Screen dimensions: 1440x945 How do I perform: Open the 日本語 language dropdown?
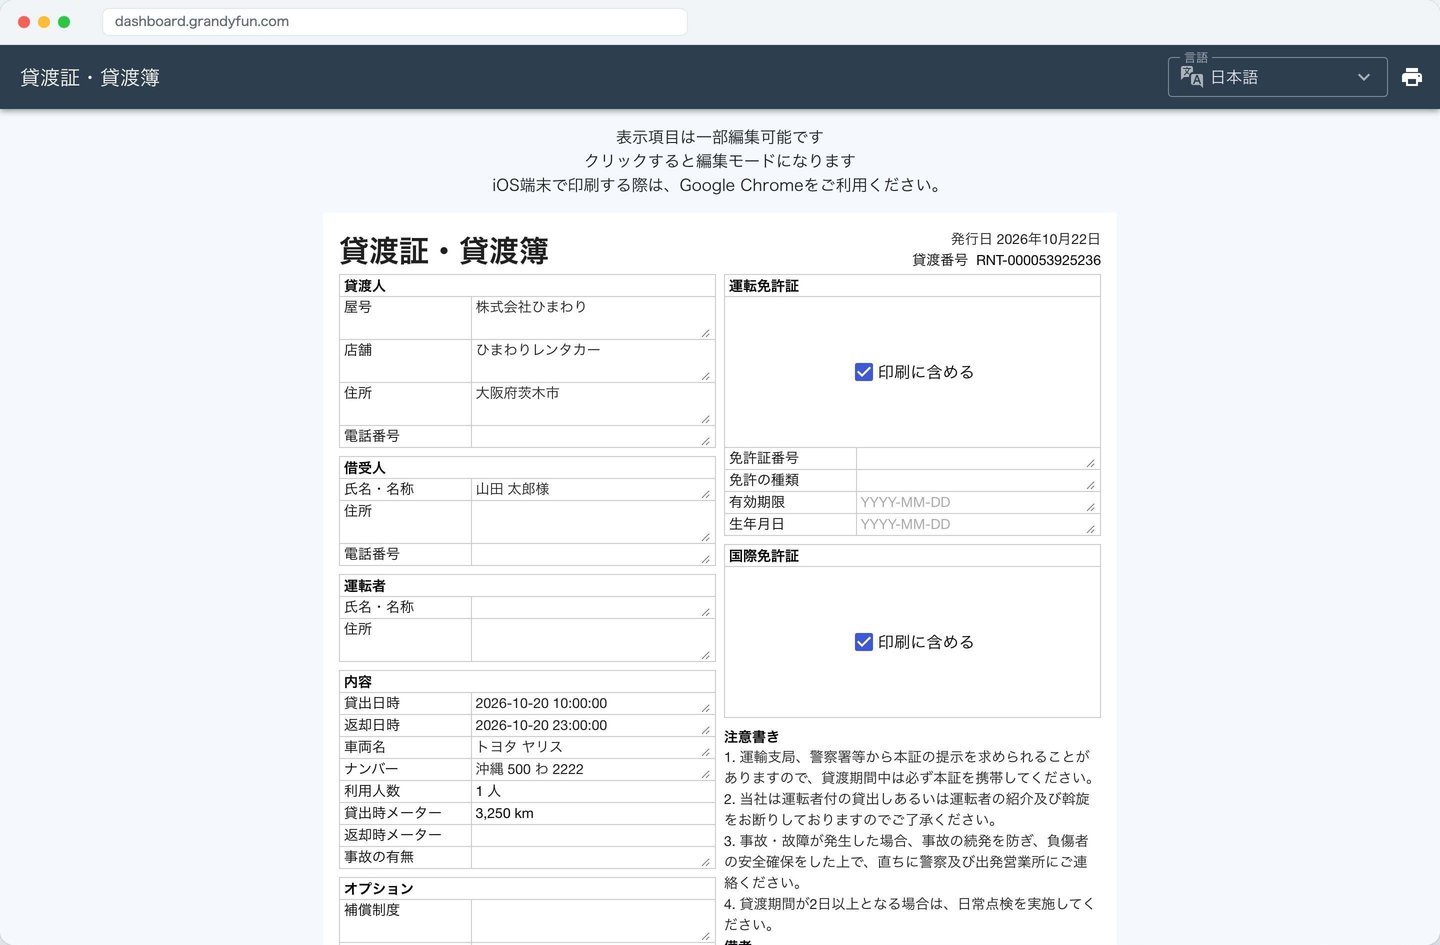(1277, 77)
